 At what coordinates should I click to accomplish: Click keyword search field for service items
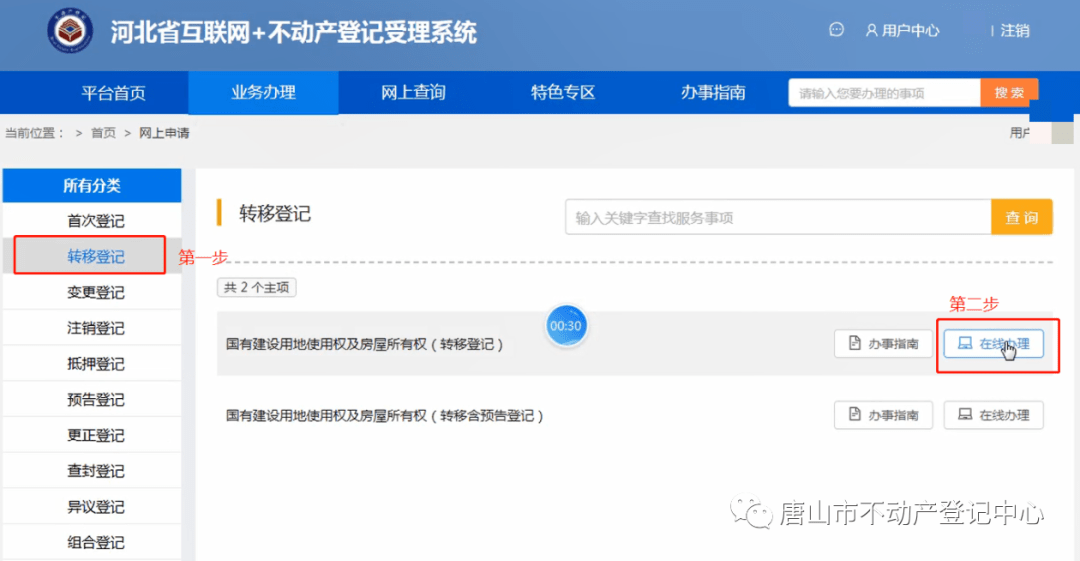777,217
